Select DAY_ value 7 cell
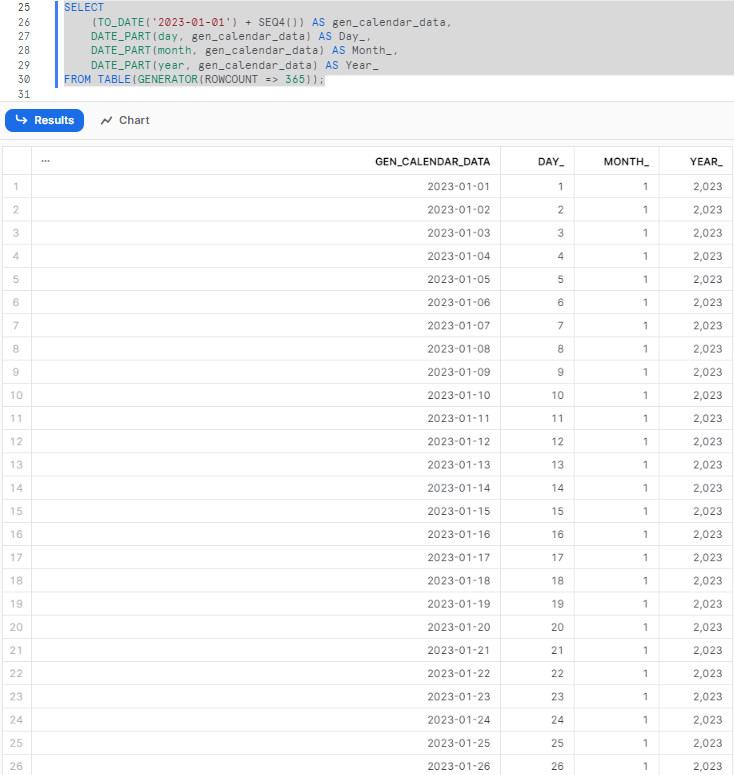This screenshot has height=775, width=734. [x=537, y=326]
